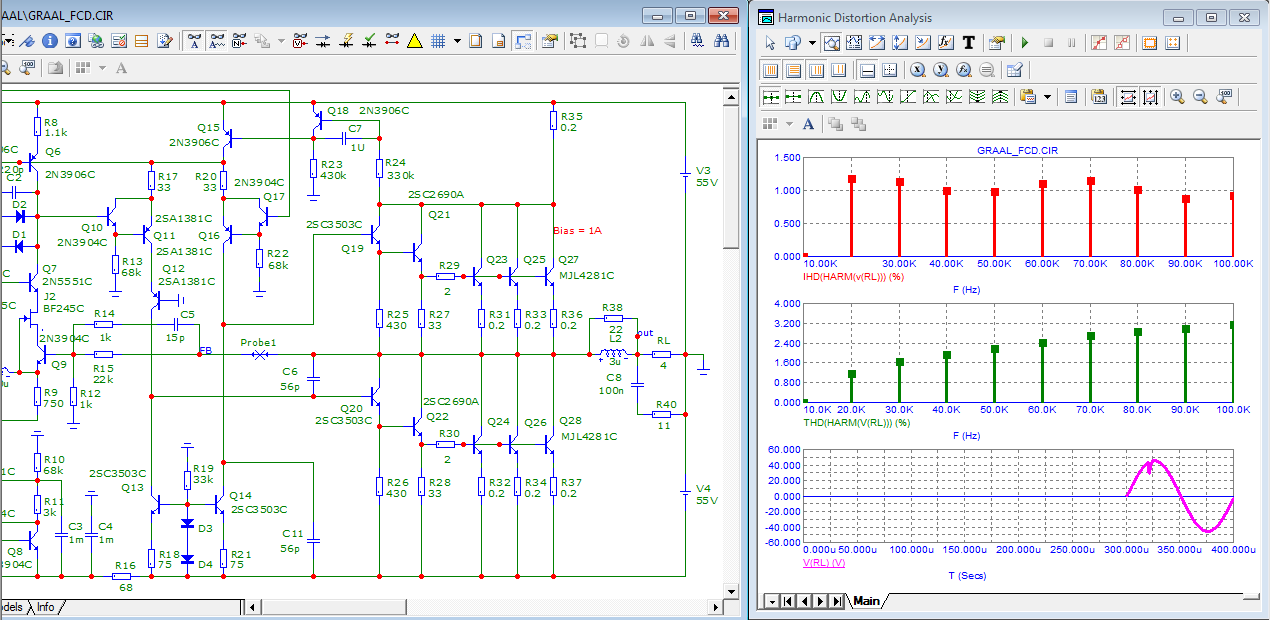Open dropdown next to clipboard plot icon
The width and height of the screenshot is (1271, 620).
pyautogui.click(x=1048, y=97)
